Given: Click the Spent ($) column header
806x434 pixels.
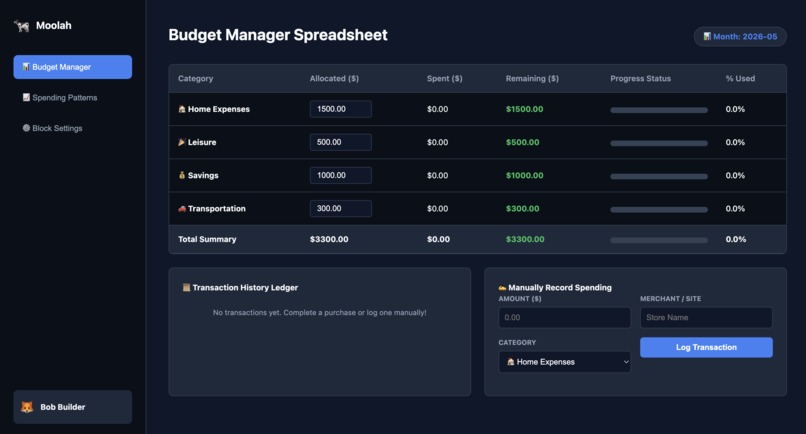Looking at the screenshot, I should [x=445, y=79].
